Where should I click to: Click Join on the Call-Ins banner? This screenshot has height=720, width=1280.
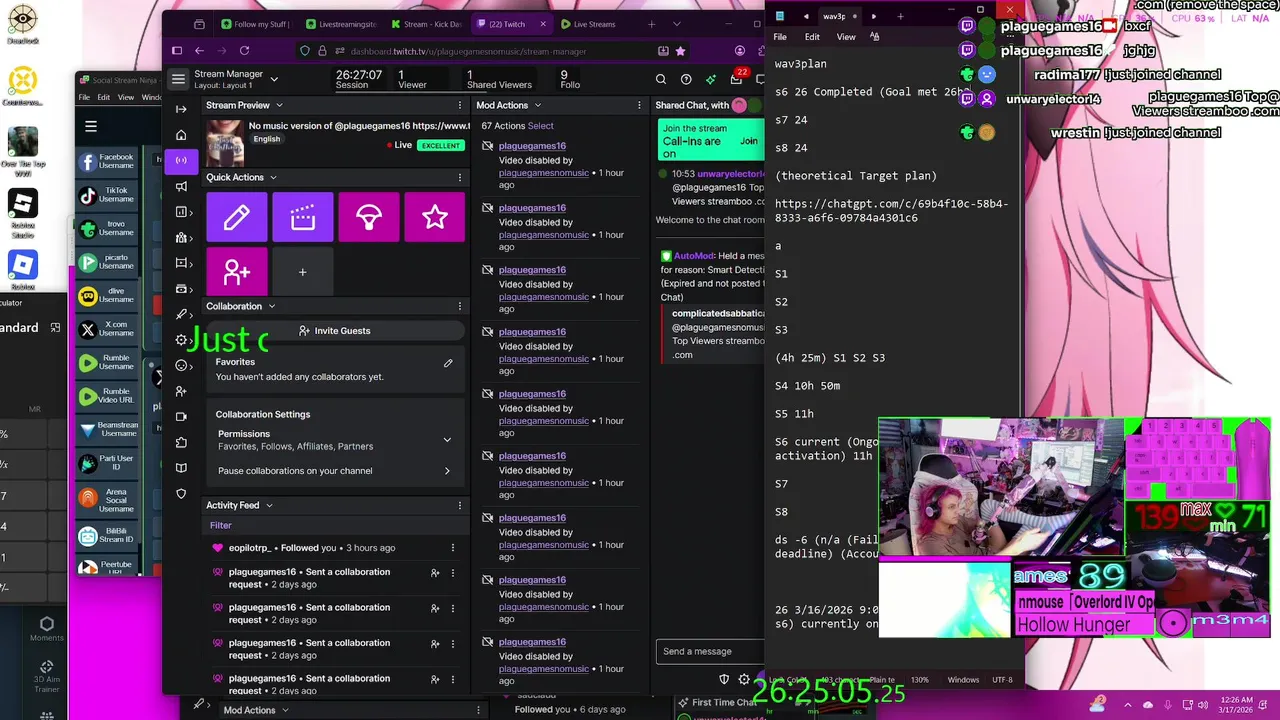click(749, 141)
